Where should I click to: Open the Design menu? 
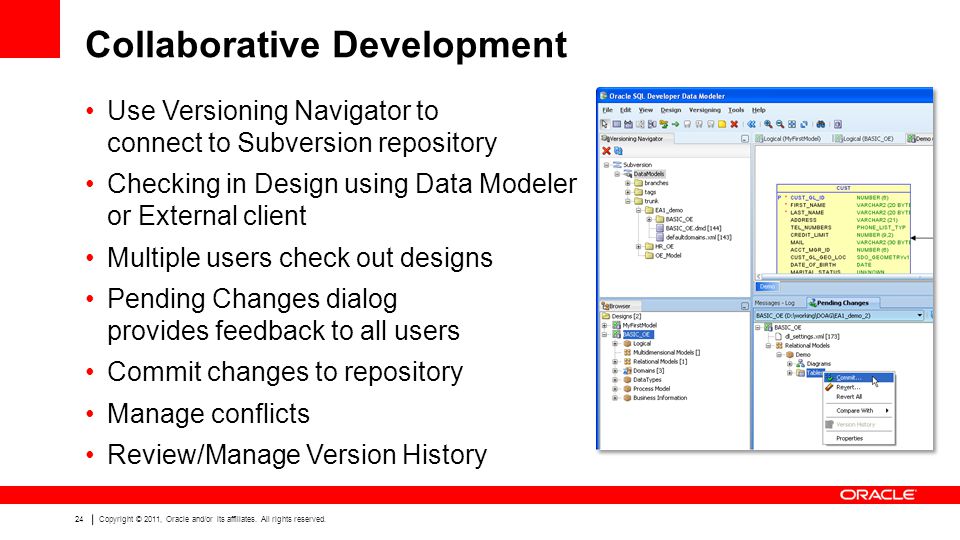pos(670,110)
